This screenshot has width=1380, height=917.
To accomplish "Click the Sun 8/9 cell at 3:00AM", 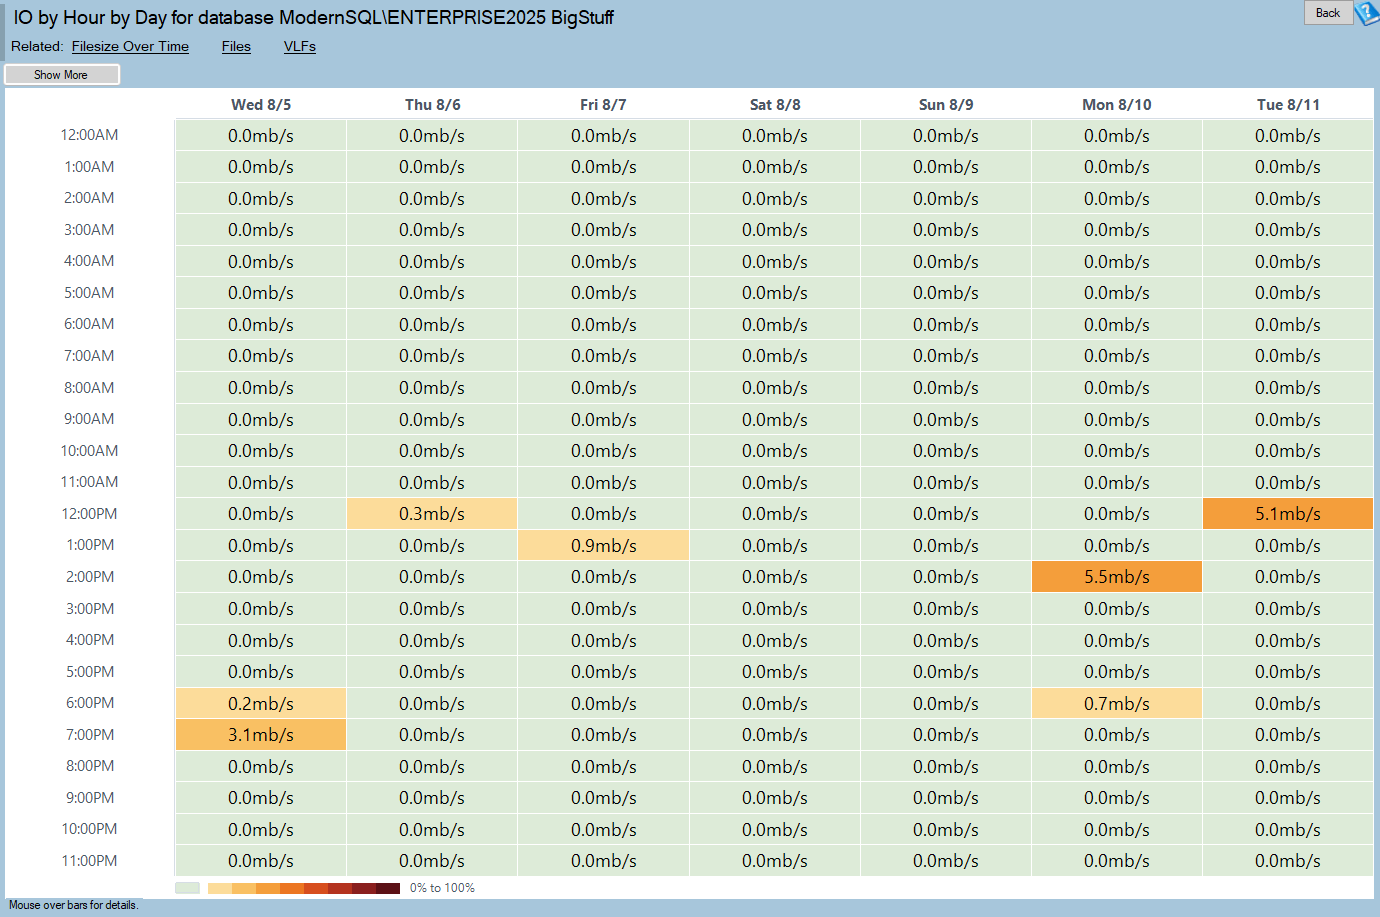I will pos(946,230).
